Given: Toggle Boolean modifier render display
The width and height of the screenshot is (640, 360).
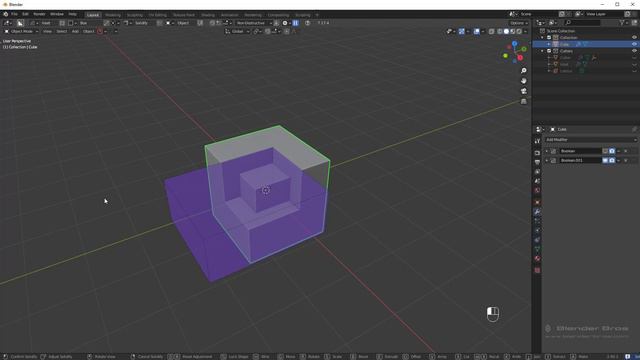Looking at the screenshot, I should [612, 151].
